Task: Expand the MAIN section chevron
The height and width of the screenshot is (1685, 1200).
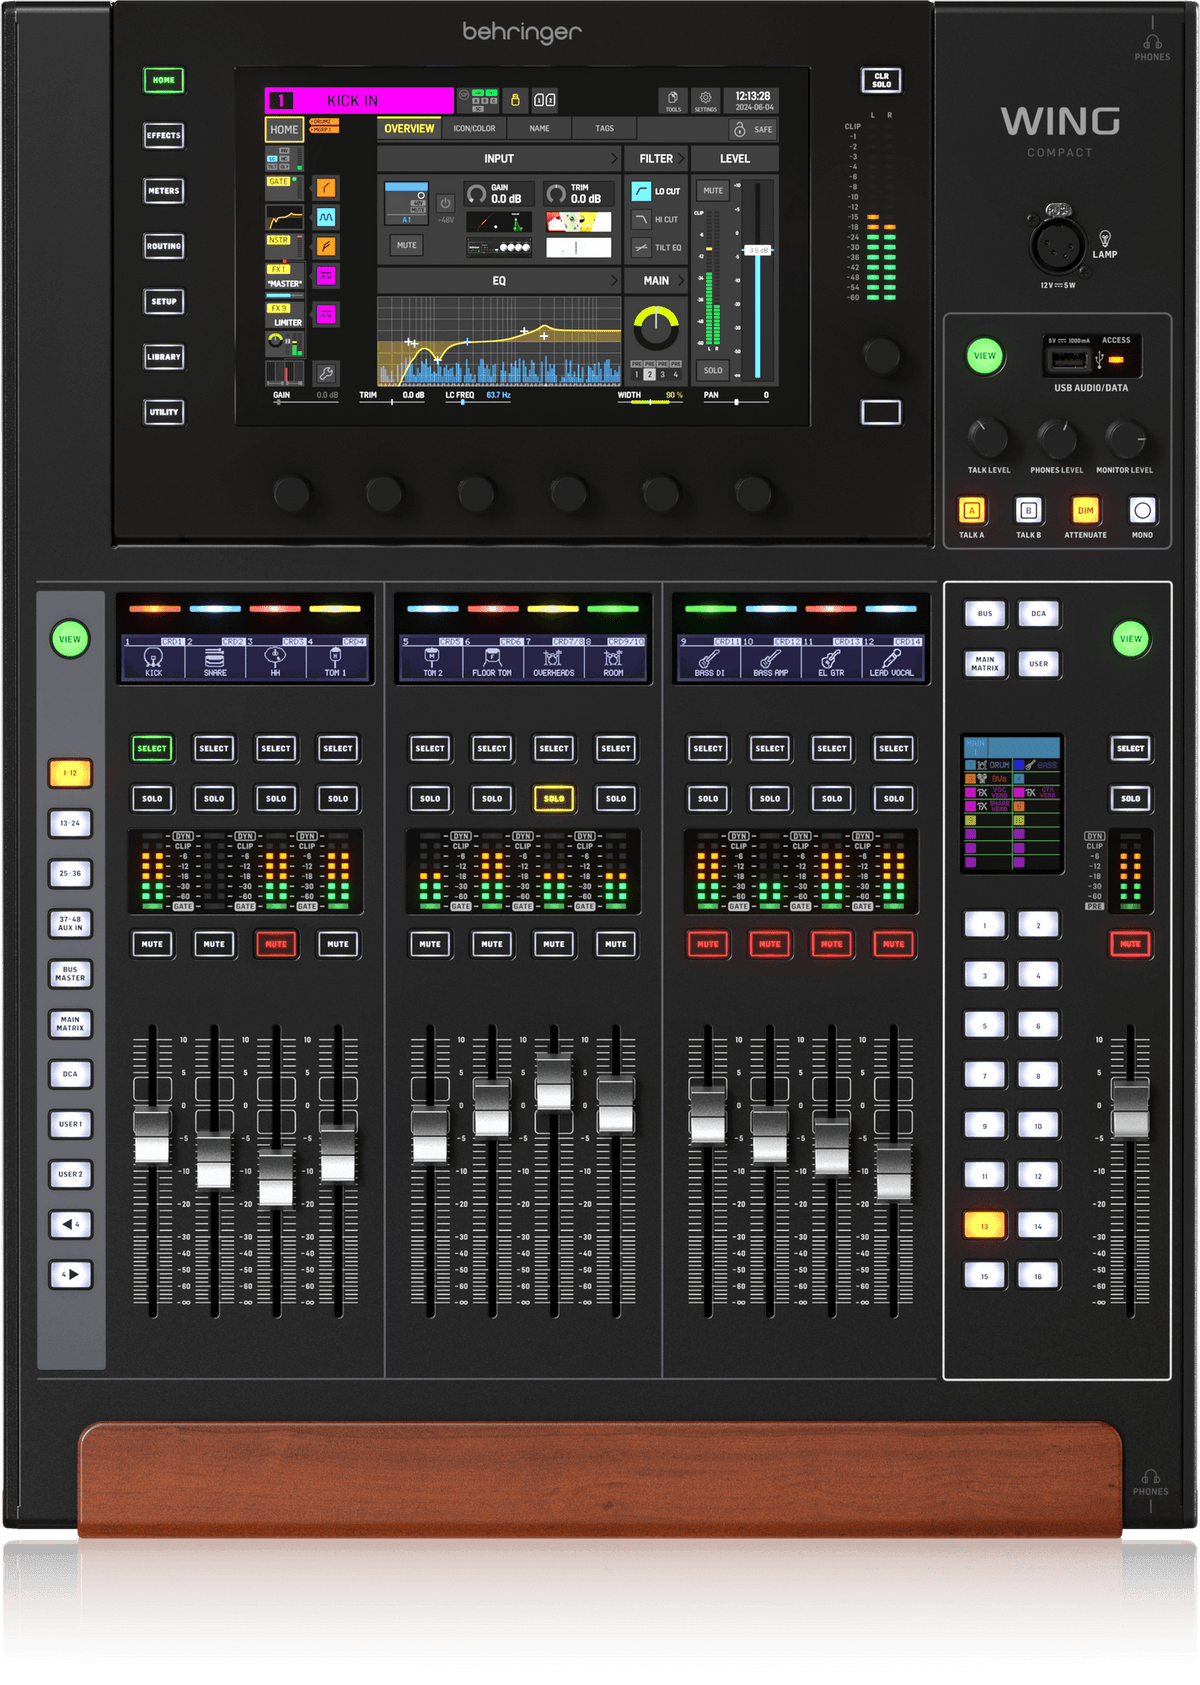Action: click(680, 281)
